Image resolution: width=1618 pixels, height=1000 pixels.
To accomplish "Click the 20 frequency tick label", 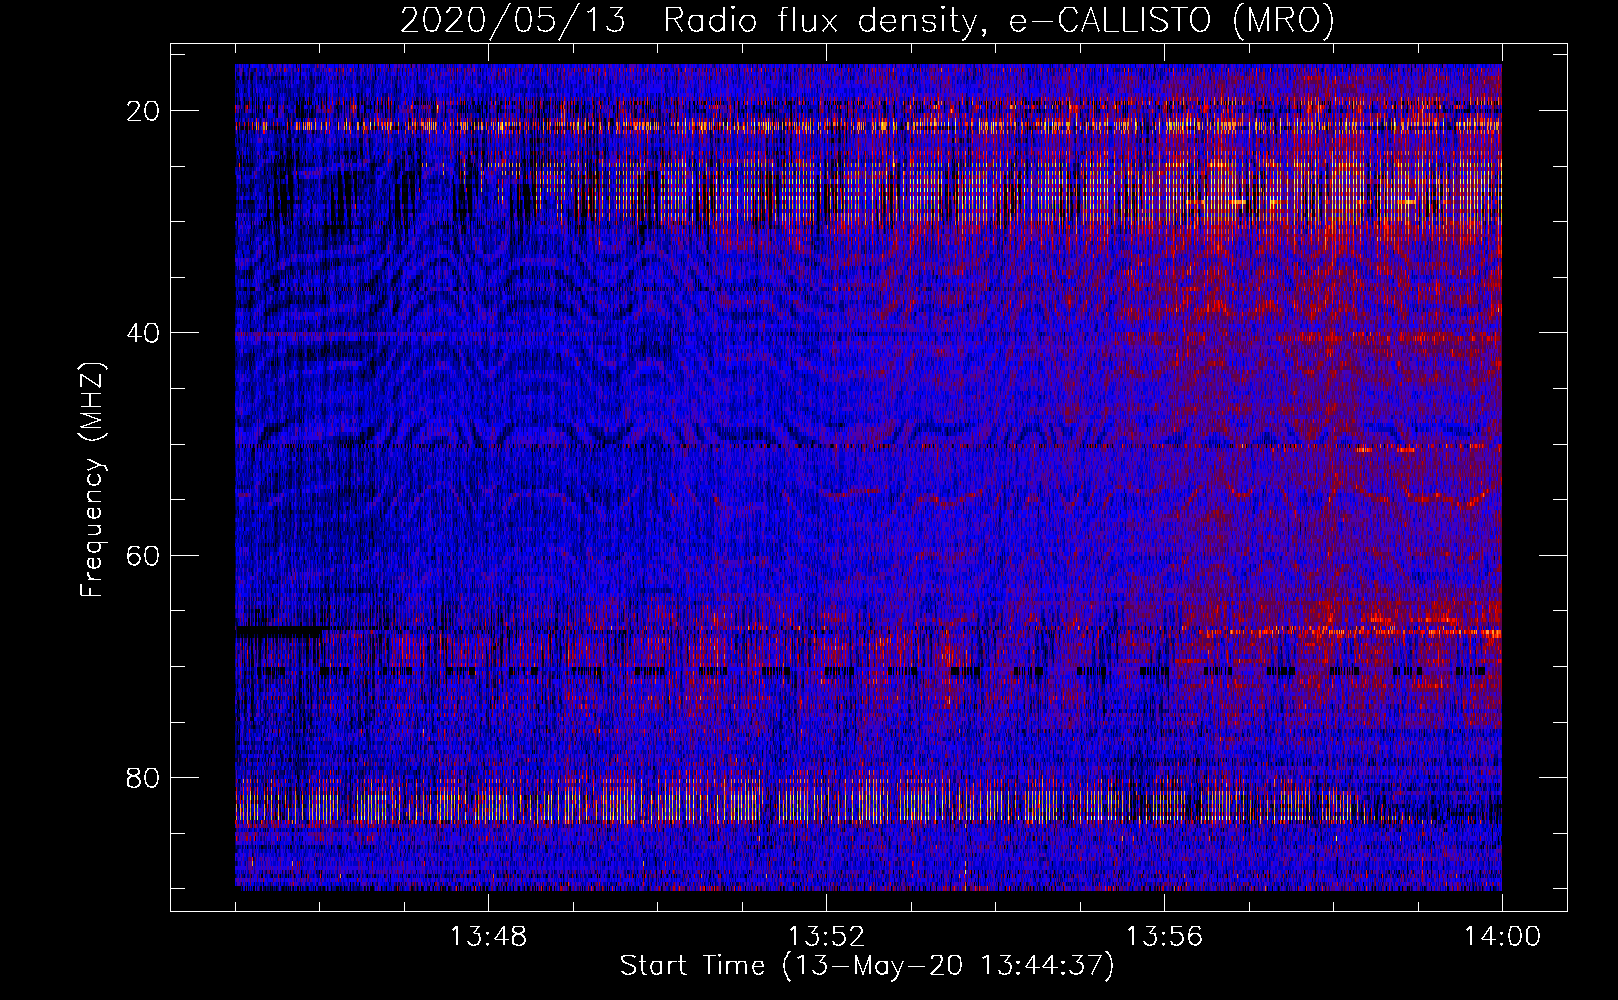I will click(x=144, y=111).
